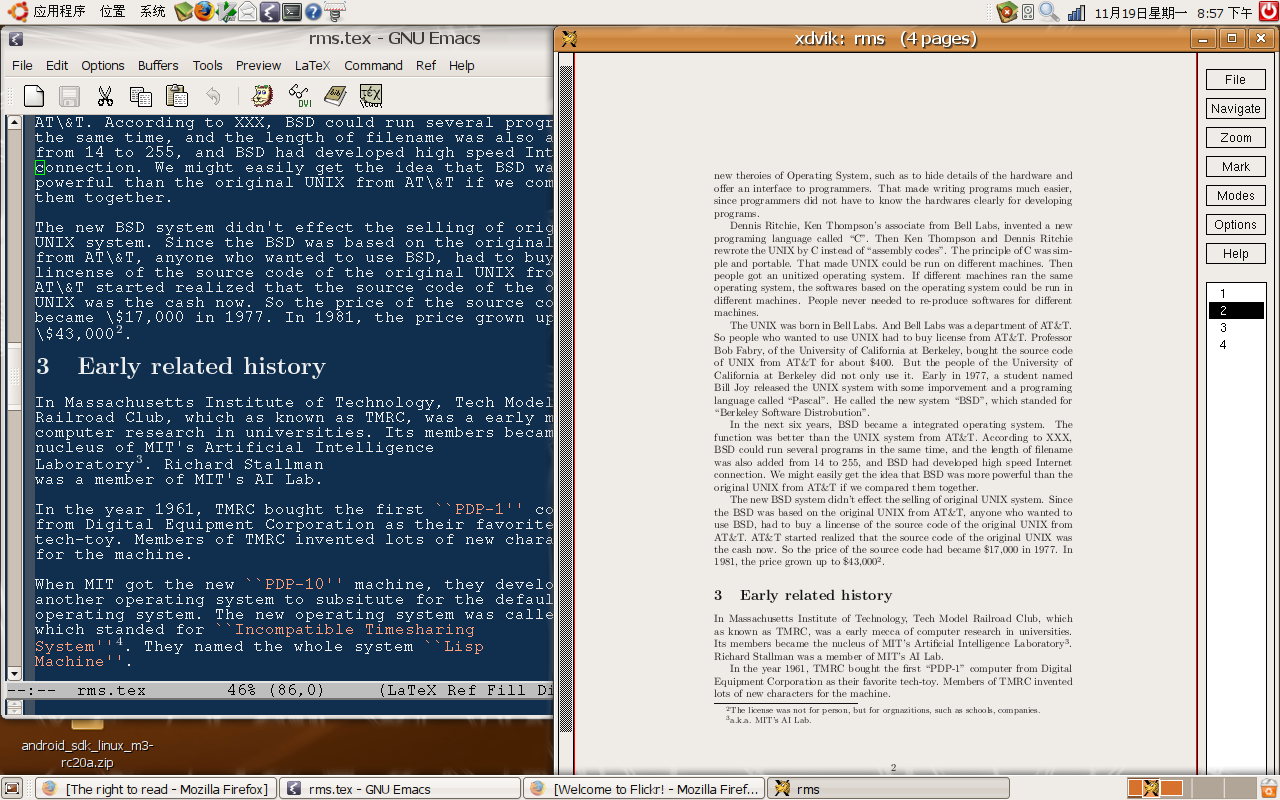Open the LaTeX menu in Emacs
The width and height of the screenshot is (1280, 800).
click(x=313, y=66)
